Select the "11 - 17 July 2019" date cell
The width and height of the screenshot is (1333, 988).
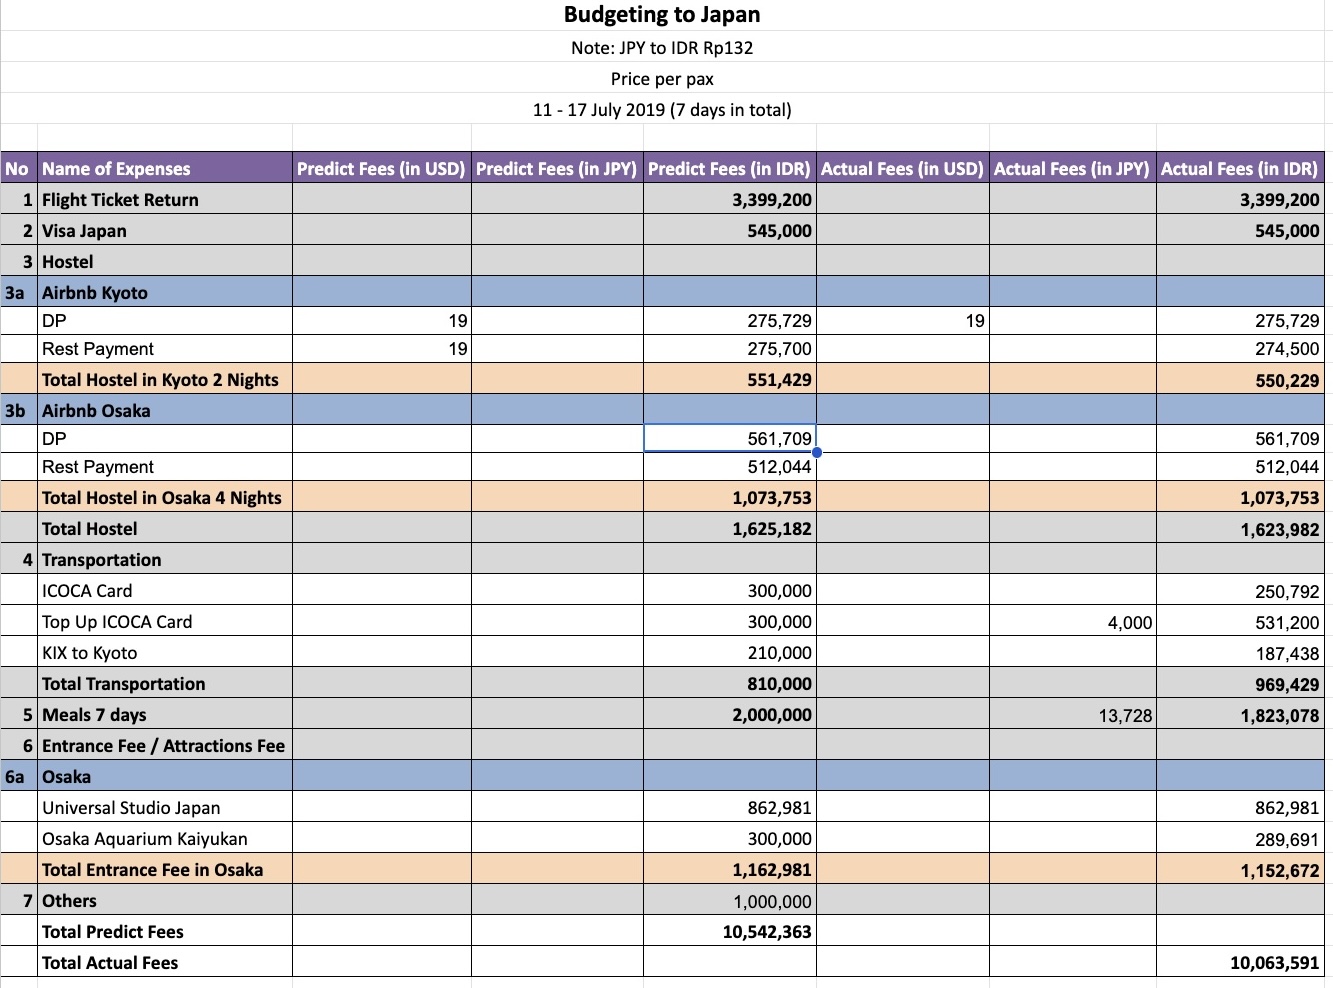[x=662, y=110]
